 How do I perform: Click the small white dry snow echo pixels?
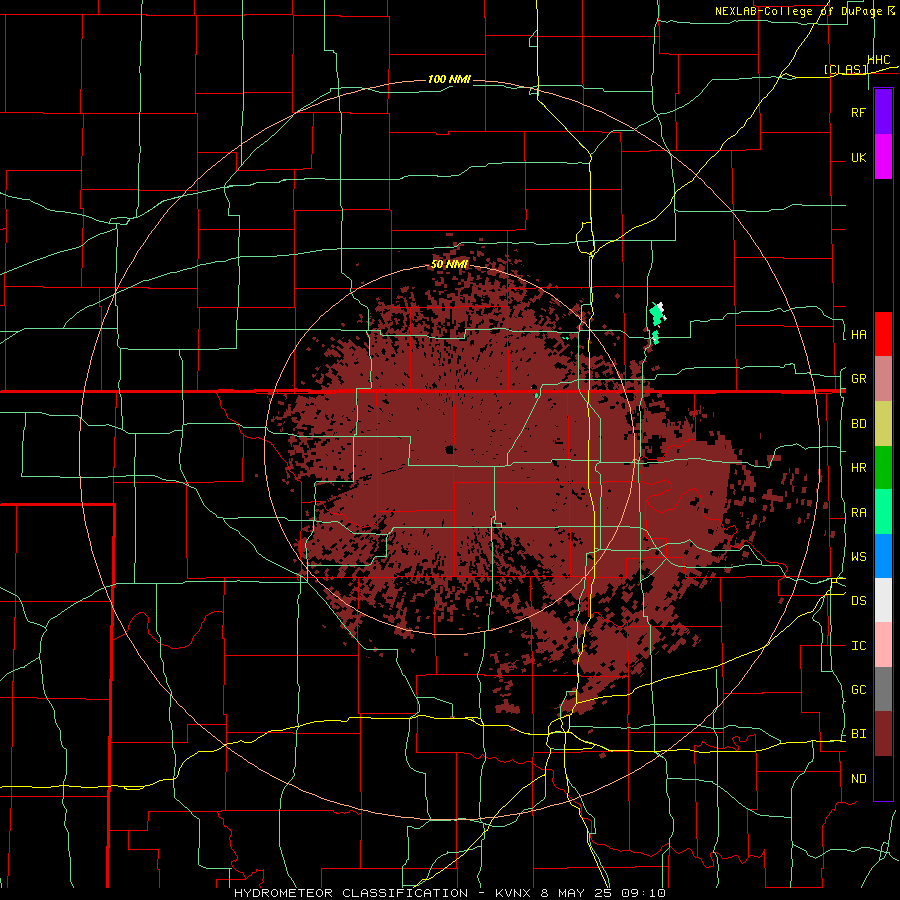[x=661, y=306]
